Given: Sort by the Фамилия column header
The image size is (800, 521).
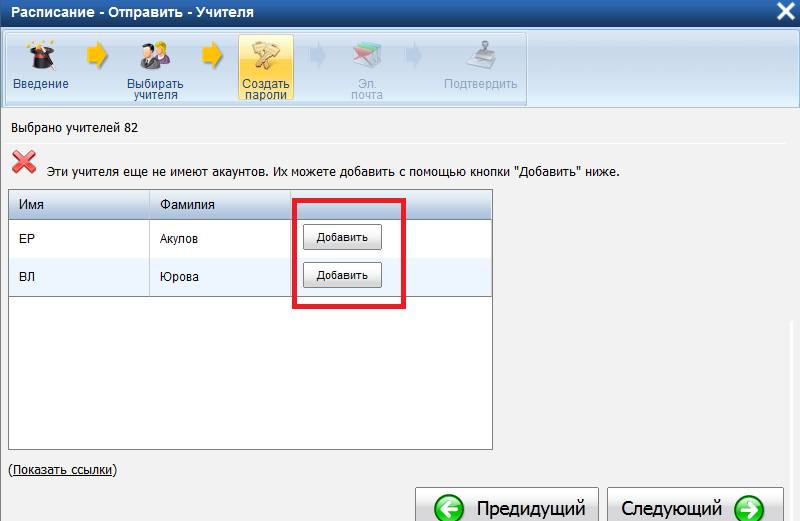Looking at the screenshot, I should (x=220, y=205).
